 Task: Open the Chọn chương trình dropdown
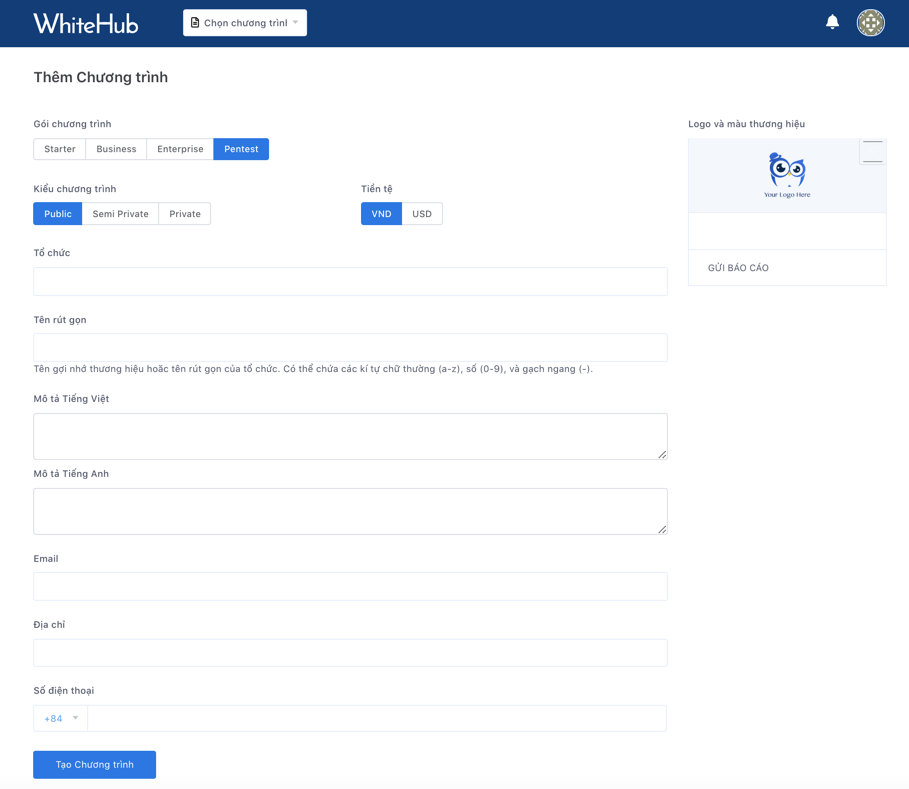245,22
